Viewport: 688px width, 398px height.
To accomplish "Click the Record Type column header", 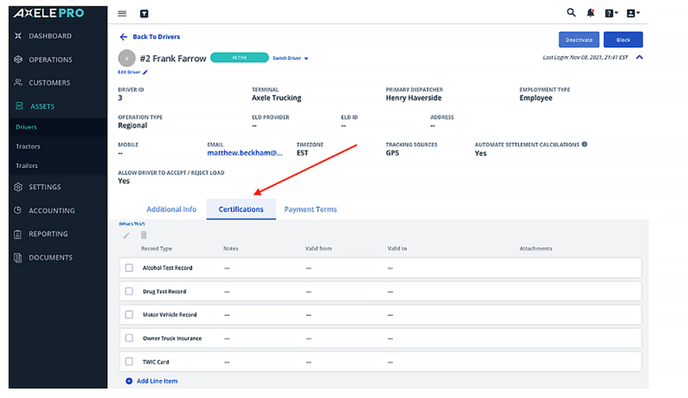I will pos(157,248).
